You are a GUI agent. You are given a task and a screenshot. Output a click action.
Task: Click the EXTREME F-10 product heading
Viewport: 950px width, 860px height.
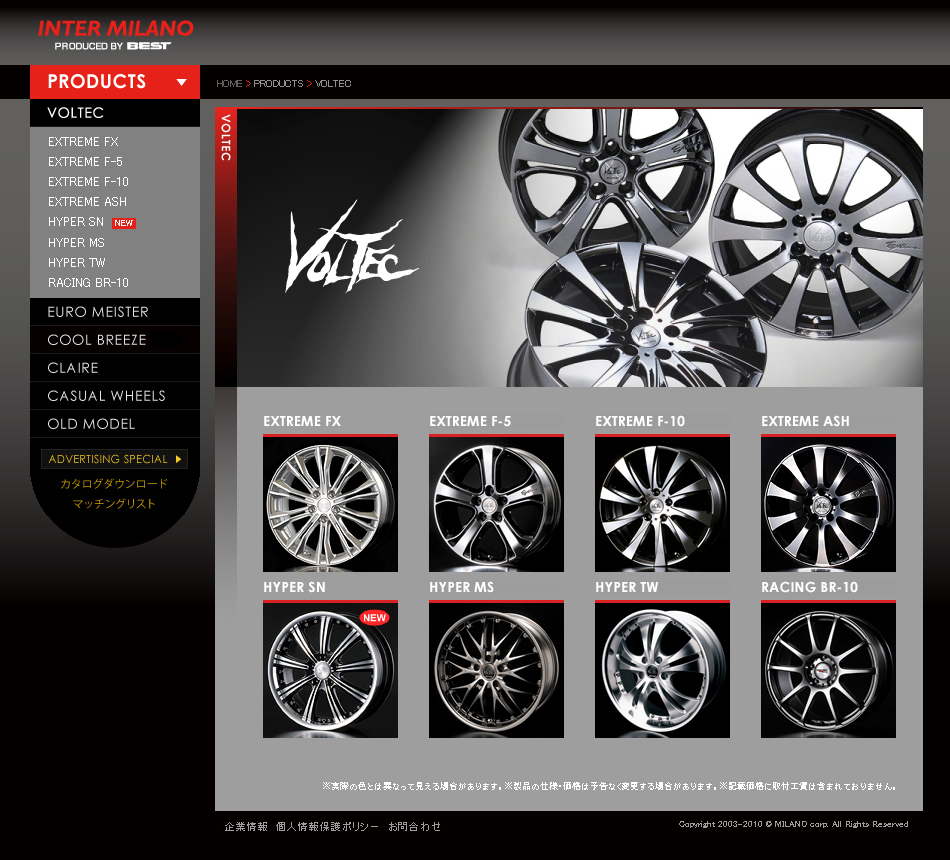pos(640,421)
